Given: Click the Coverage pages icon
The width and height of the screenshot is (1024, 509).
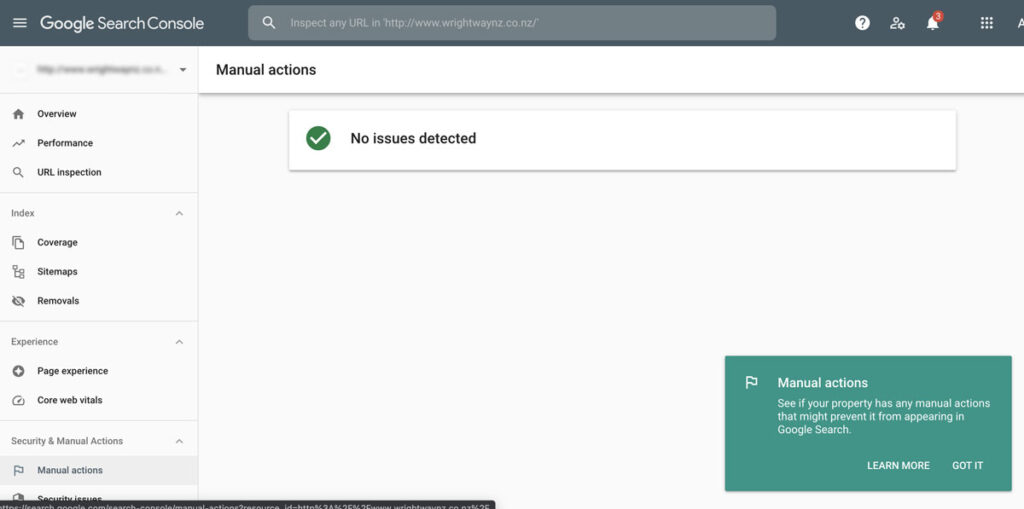Looking at the screenshot, I should (x=18, y=242).
